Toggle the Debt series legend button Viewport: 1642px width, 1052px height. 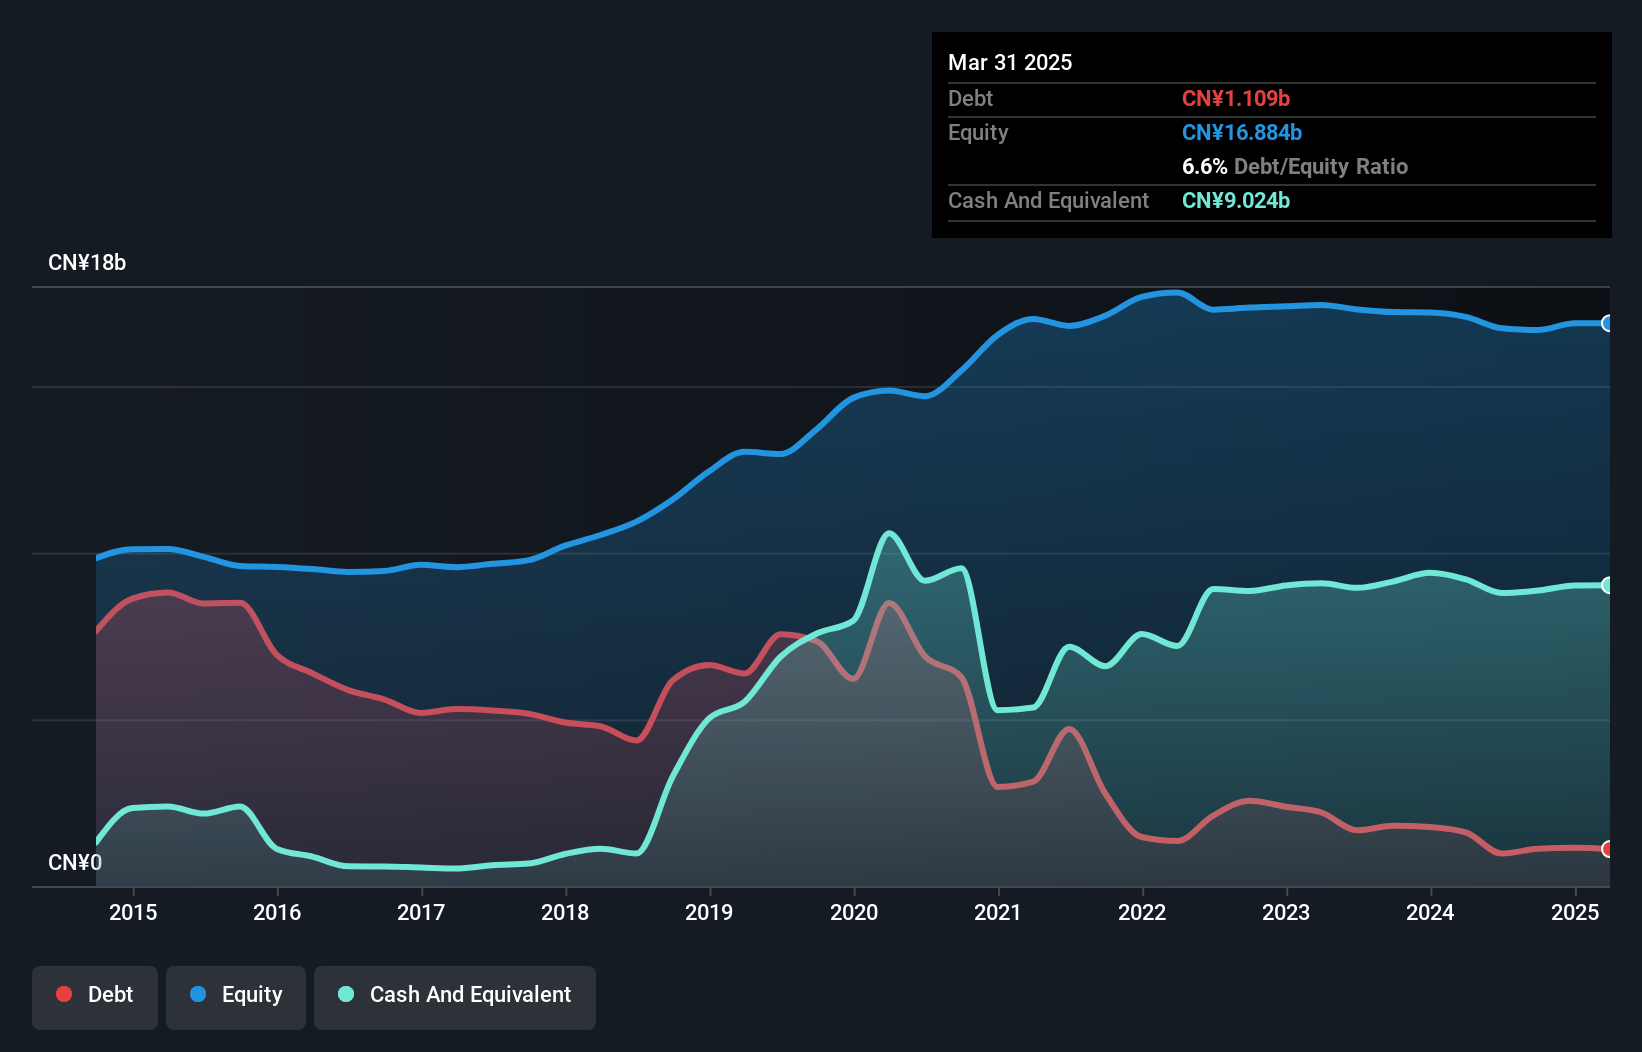(x=95, y=997)
